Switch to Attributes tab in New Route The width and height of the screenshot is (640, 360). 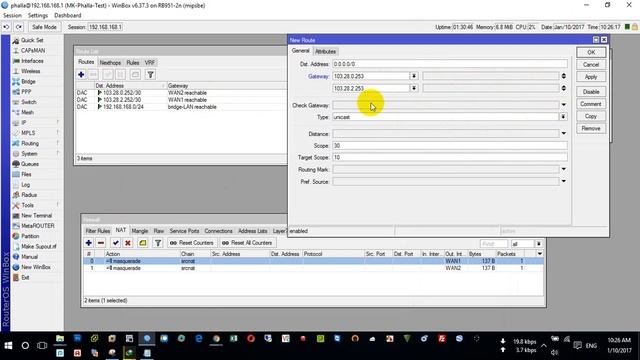click(325, 51)
